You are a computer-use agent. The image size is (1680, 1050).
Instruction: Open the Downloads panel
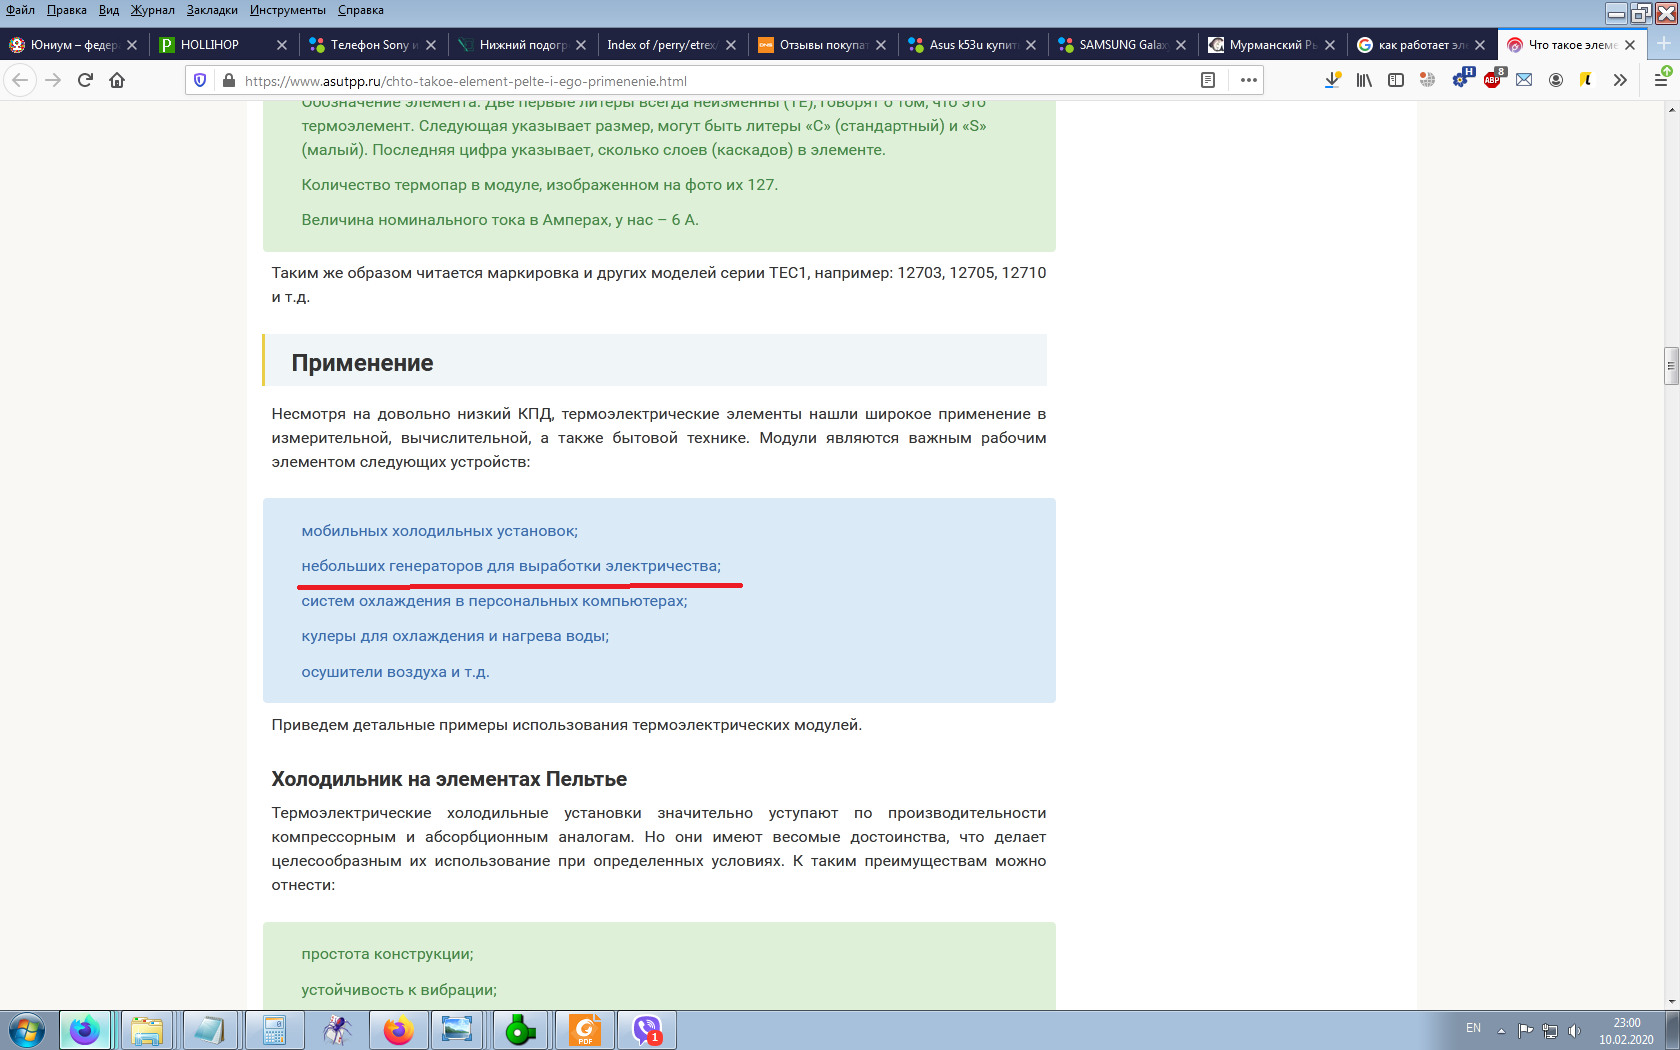coord(1332,80)
